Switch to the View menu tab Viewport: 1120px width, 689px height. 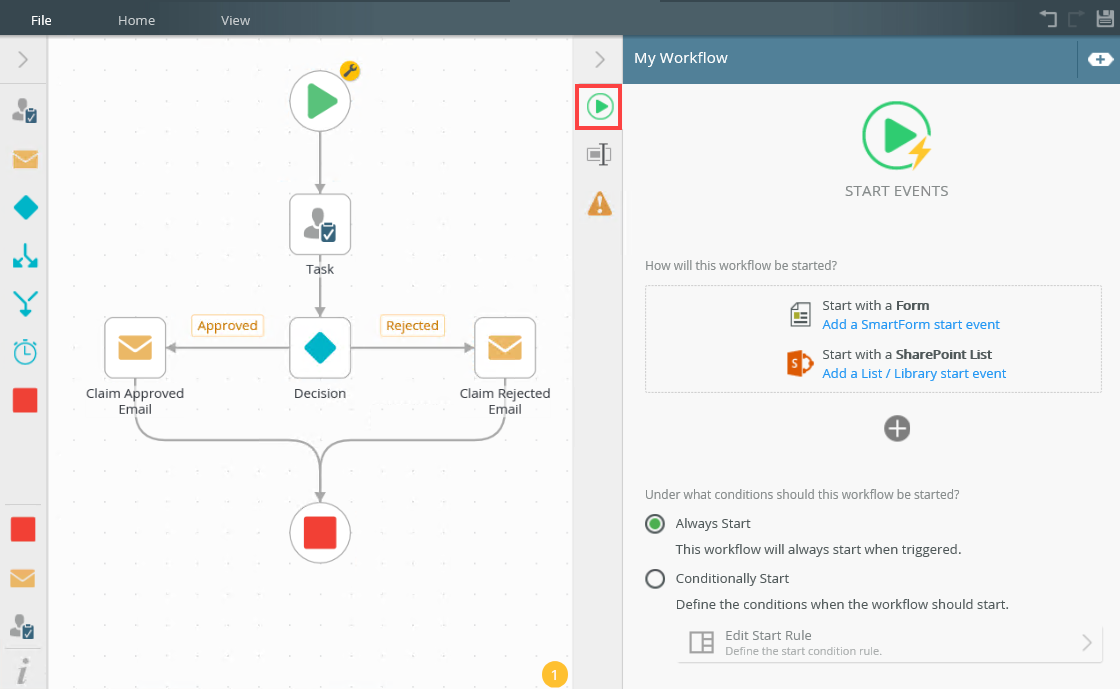(235, 20)
